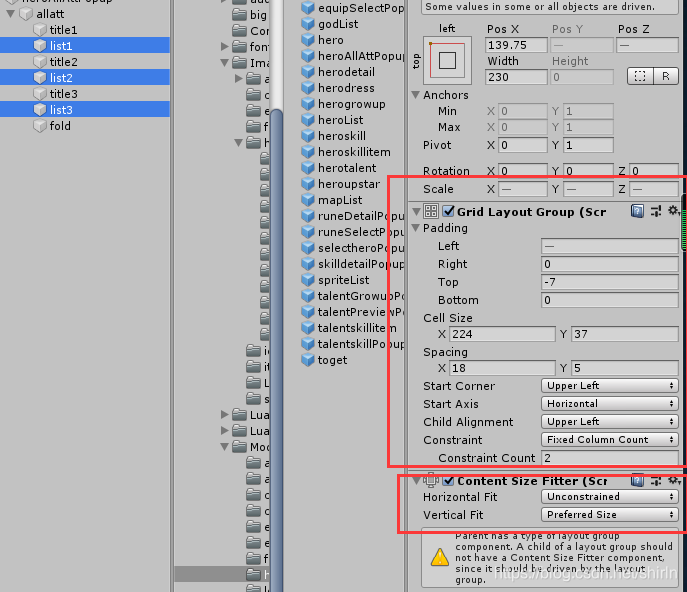Select the title1 object in hierarchy
Viewport: 687px width, 592px height.
(x=63, y=30)
